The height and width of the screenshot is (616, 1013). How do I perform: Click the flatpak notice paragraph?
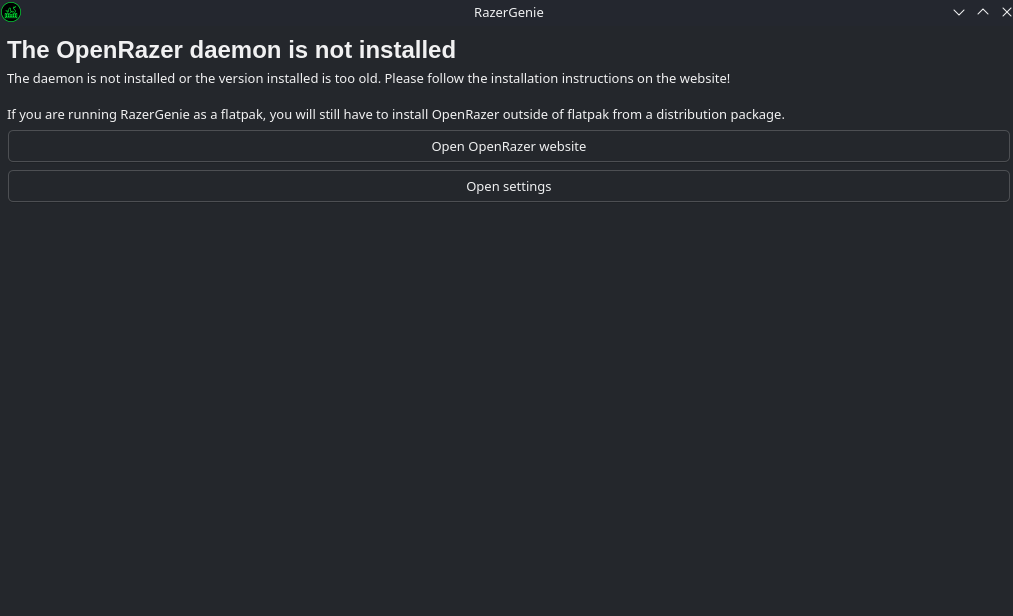click(395, 114)
